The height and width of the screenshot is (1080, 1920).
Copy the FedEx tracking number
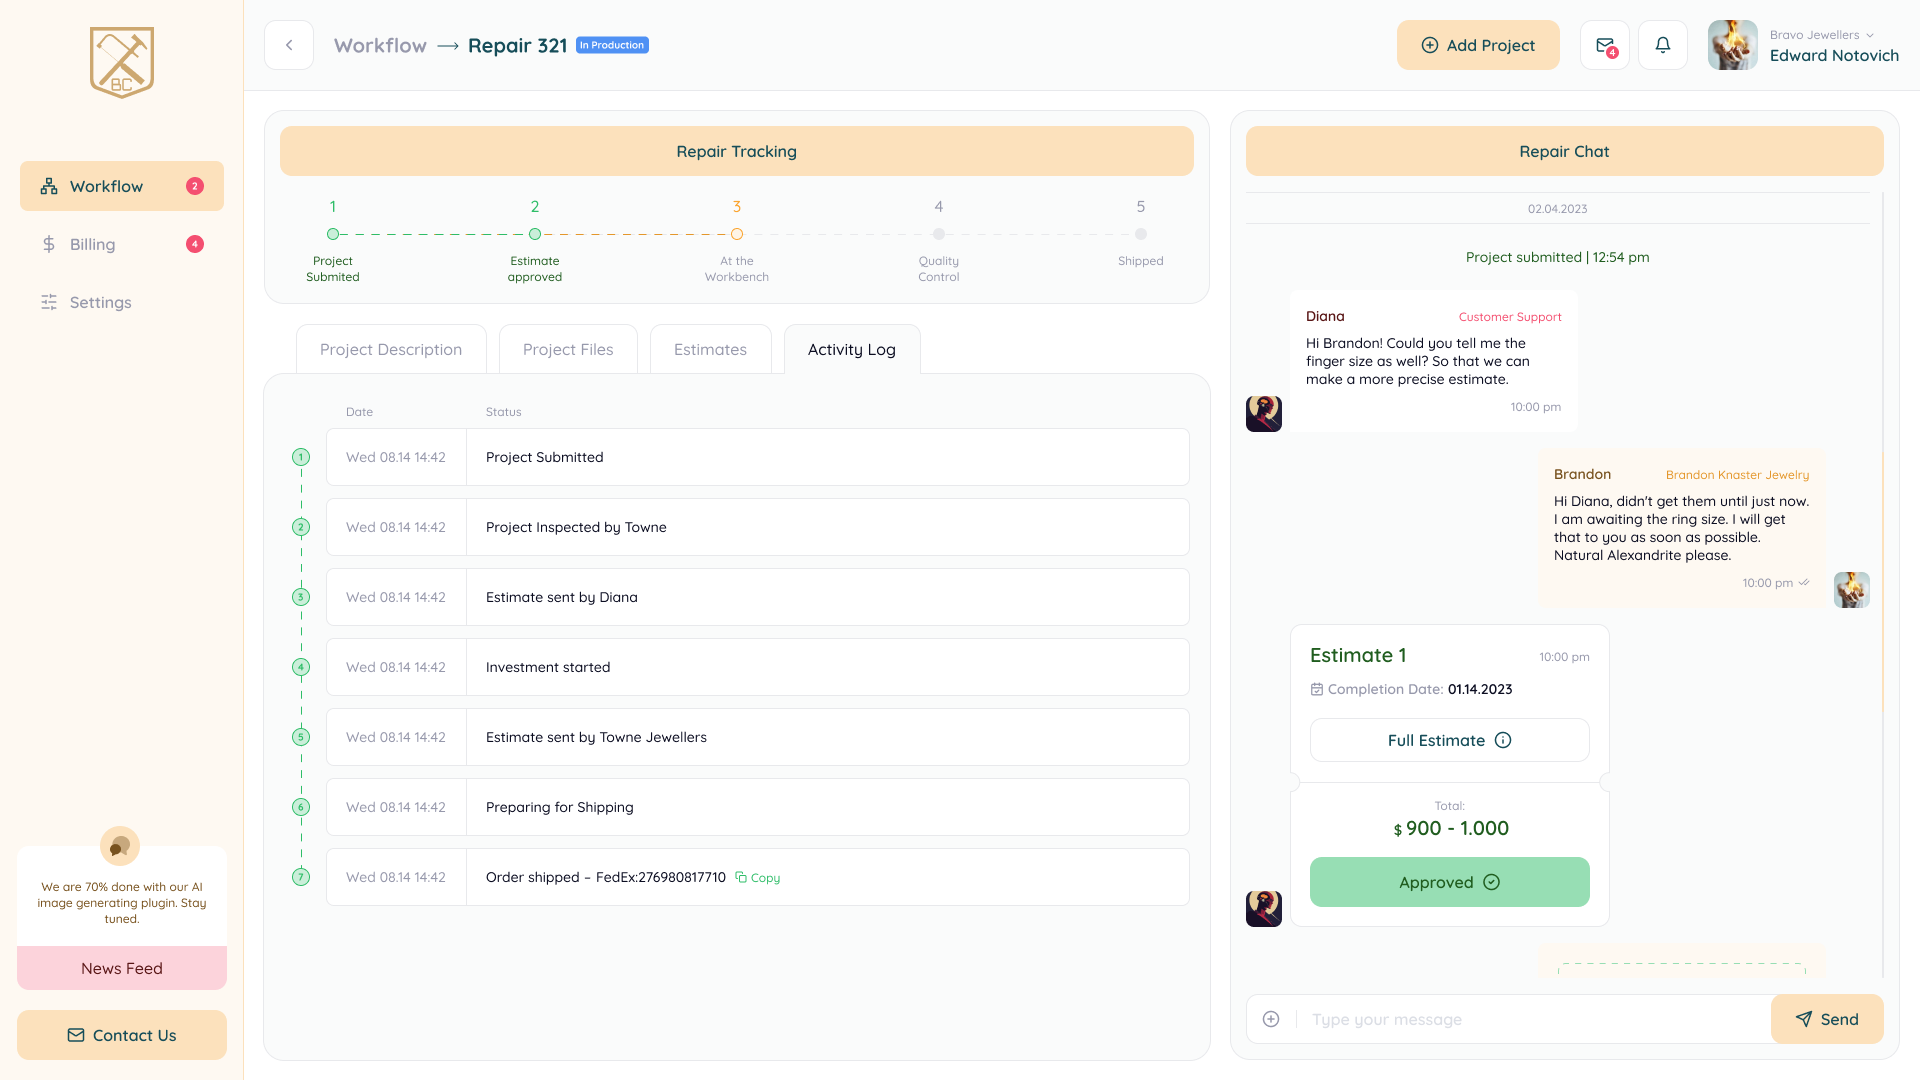point(758,878)
